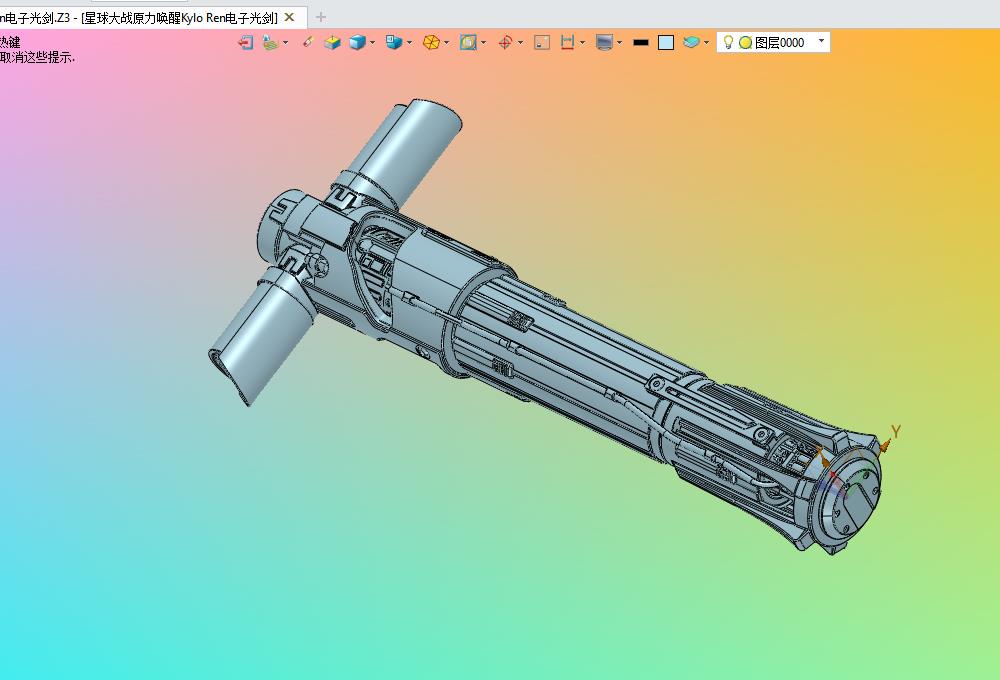The height and width of the screenshot is (680, 1000).
Task: Click the teal surface layer icon
Action: click(691, 43)
